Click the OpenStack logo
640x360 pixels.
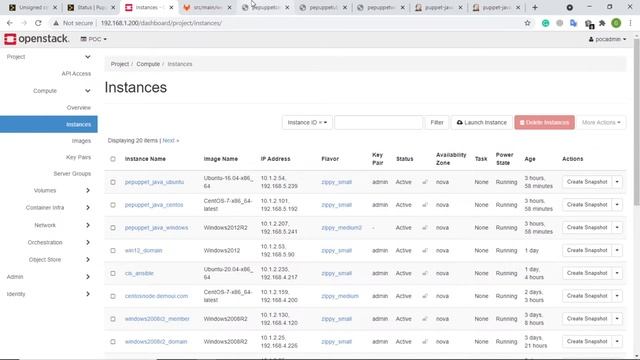point(36,39)
